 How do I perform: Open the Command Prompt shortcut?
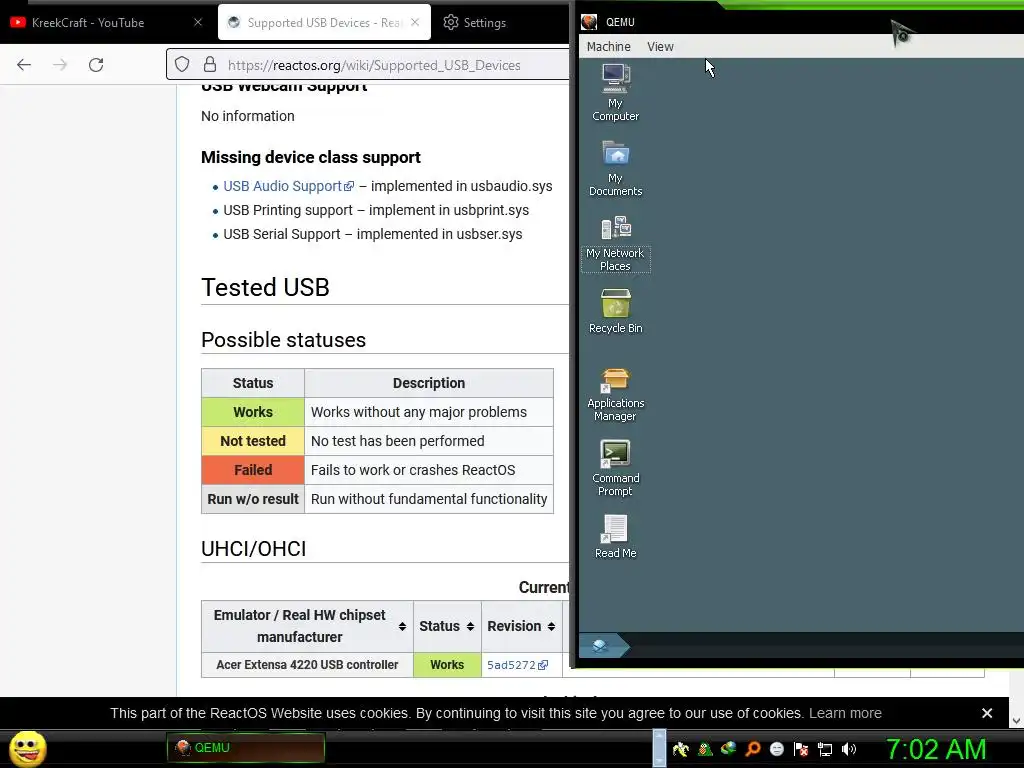615,468
